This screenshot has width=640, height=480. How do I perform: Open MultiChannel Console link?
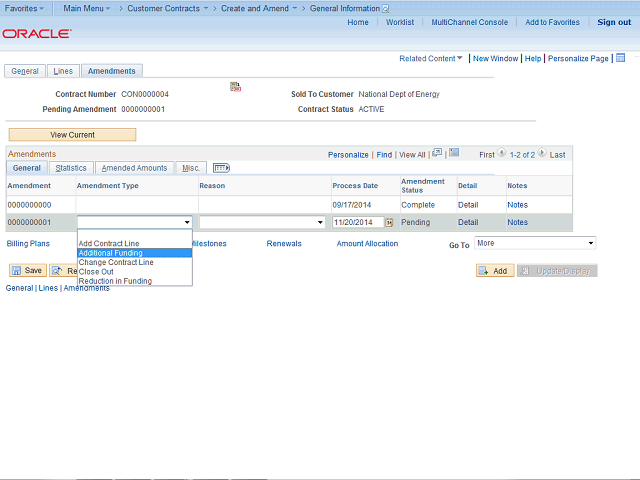pos(469,22)
